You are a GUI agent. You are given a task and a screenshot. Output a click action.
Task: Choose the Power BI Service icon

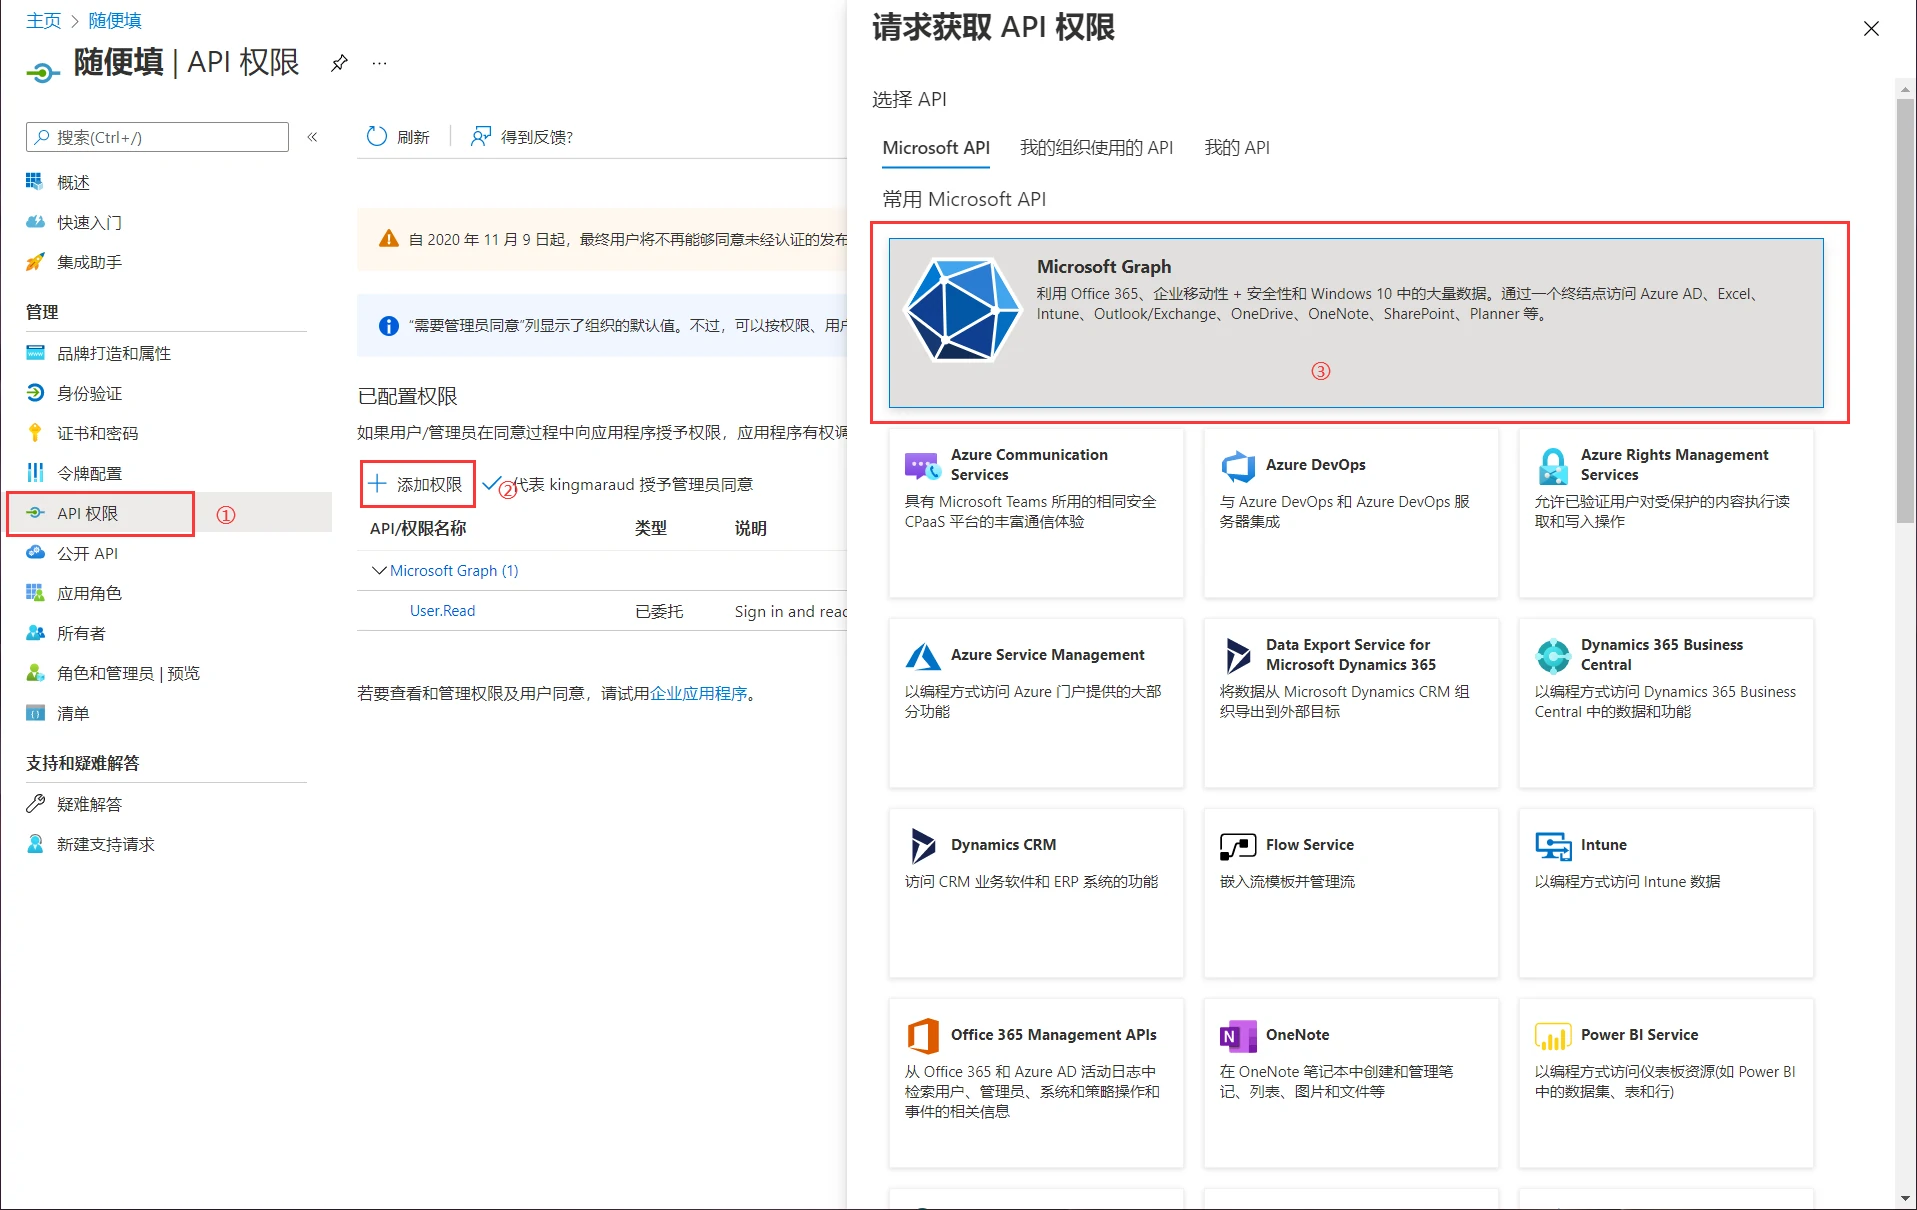point(1553,1036)
